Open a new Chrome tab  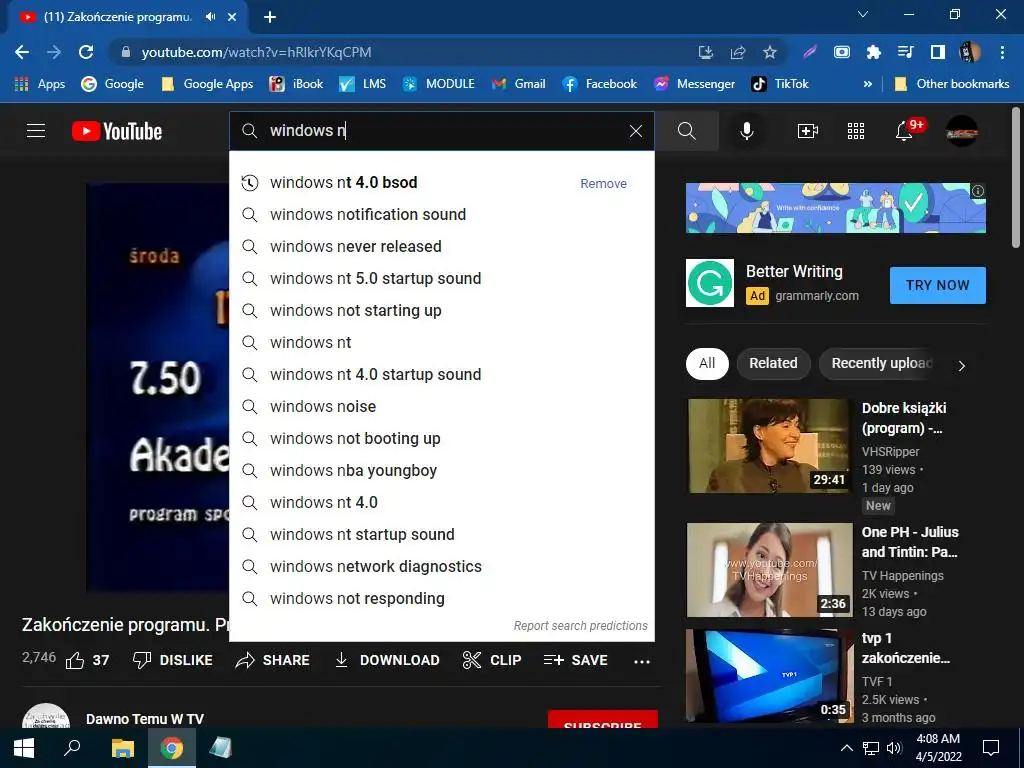(270, 18)
